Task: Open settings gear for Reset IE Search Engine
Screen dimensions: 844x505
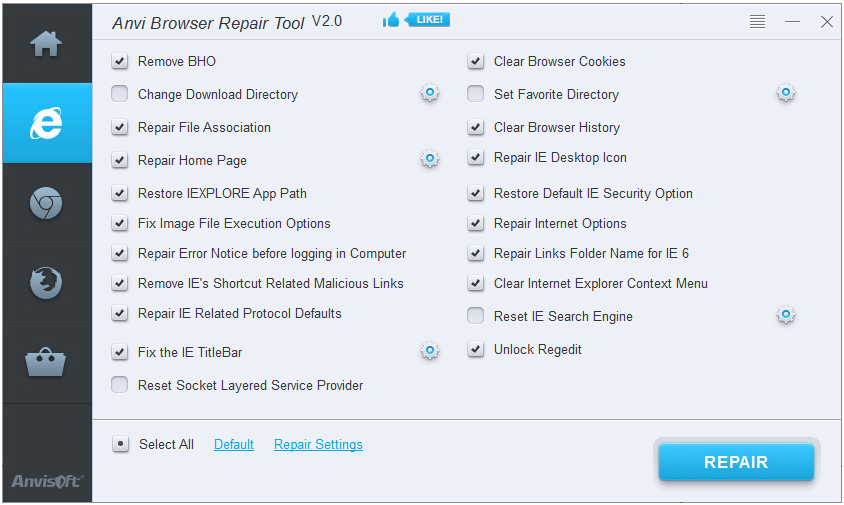Action: coord(786,316)
